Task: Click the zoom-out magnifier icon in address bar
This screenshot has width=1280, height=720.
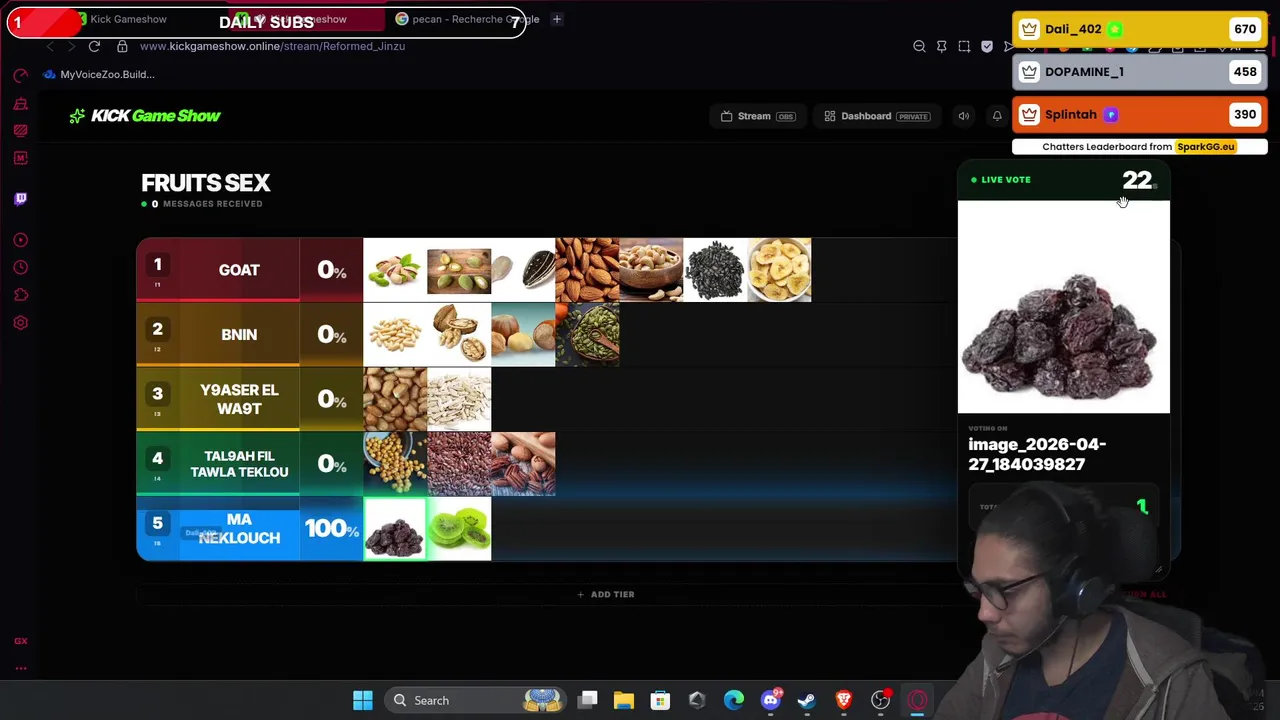Action: click(x=919, y=46)
